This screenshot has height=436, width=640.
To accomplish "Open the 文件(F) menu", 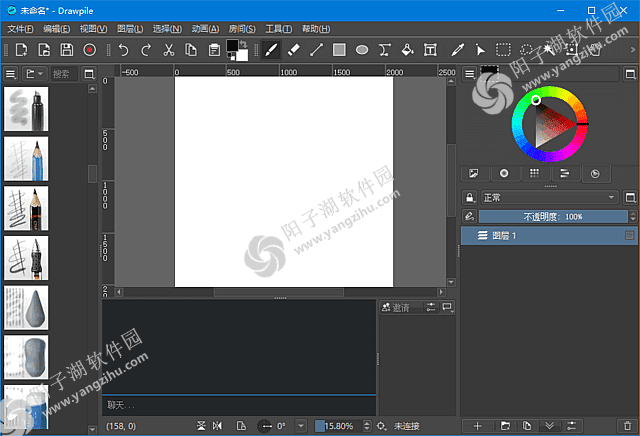I will pyautogui.click(x=20, y=29).
